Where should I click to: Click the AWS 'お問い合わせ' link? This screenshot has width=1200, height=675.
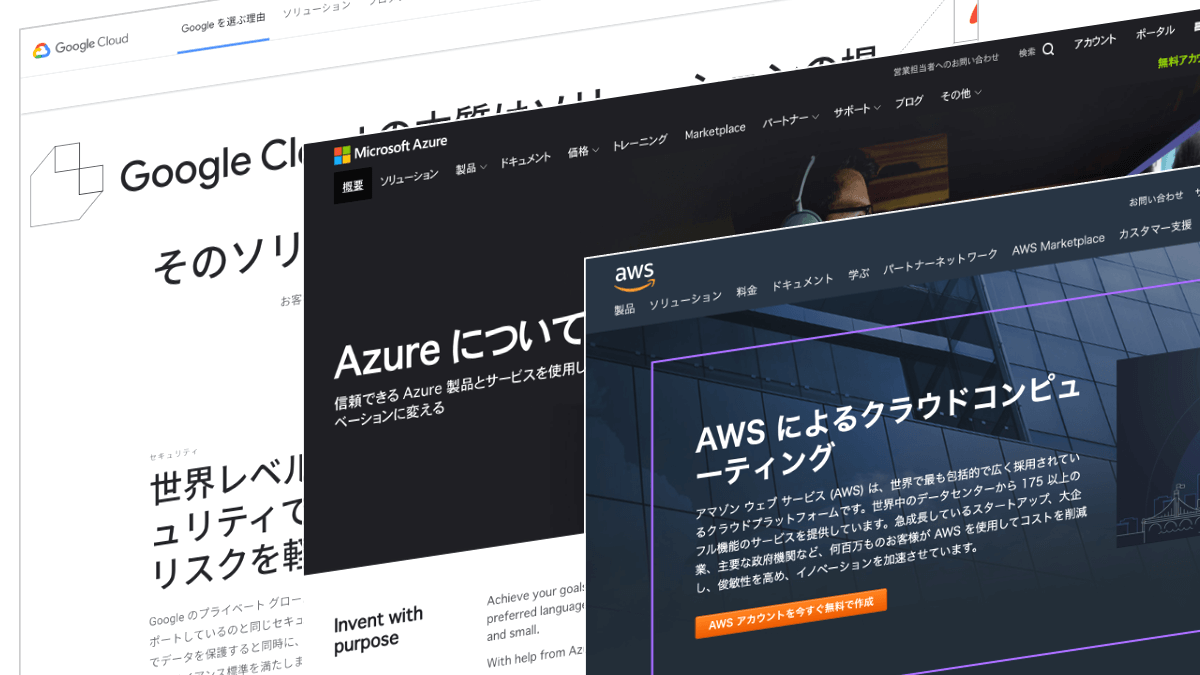[1156, 199]
